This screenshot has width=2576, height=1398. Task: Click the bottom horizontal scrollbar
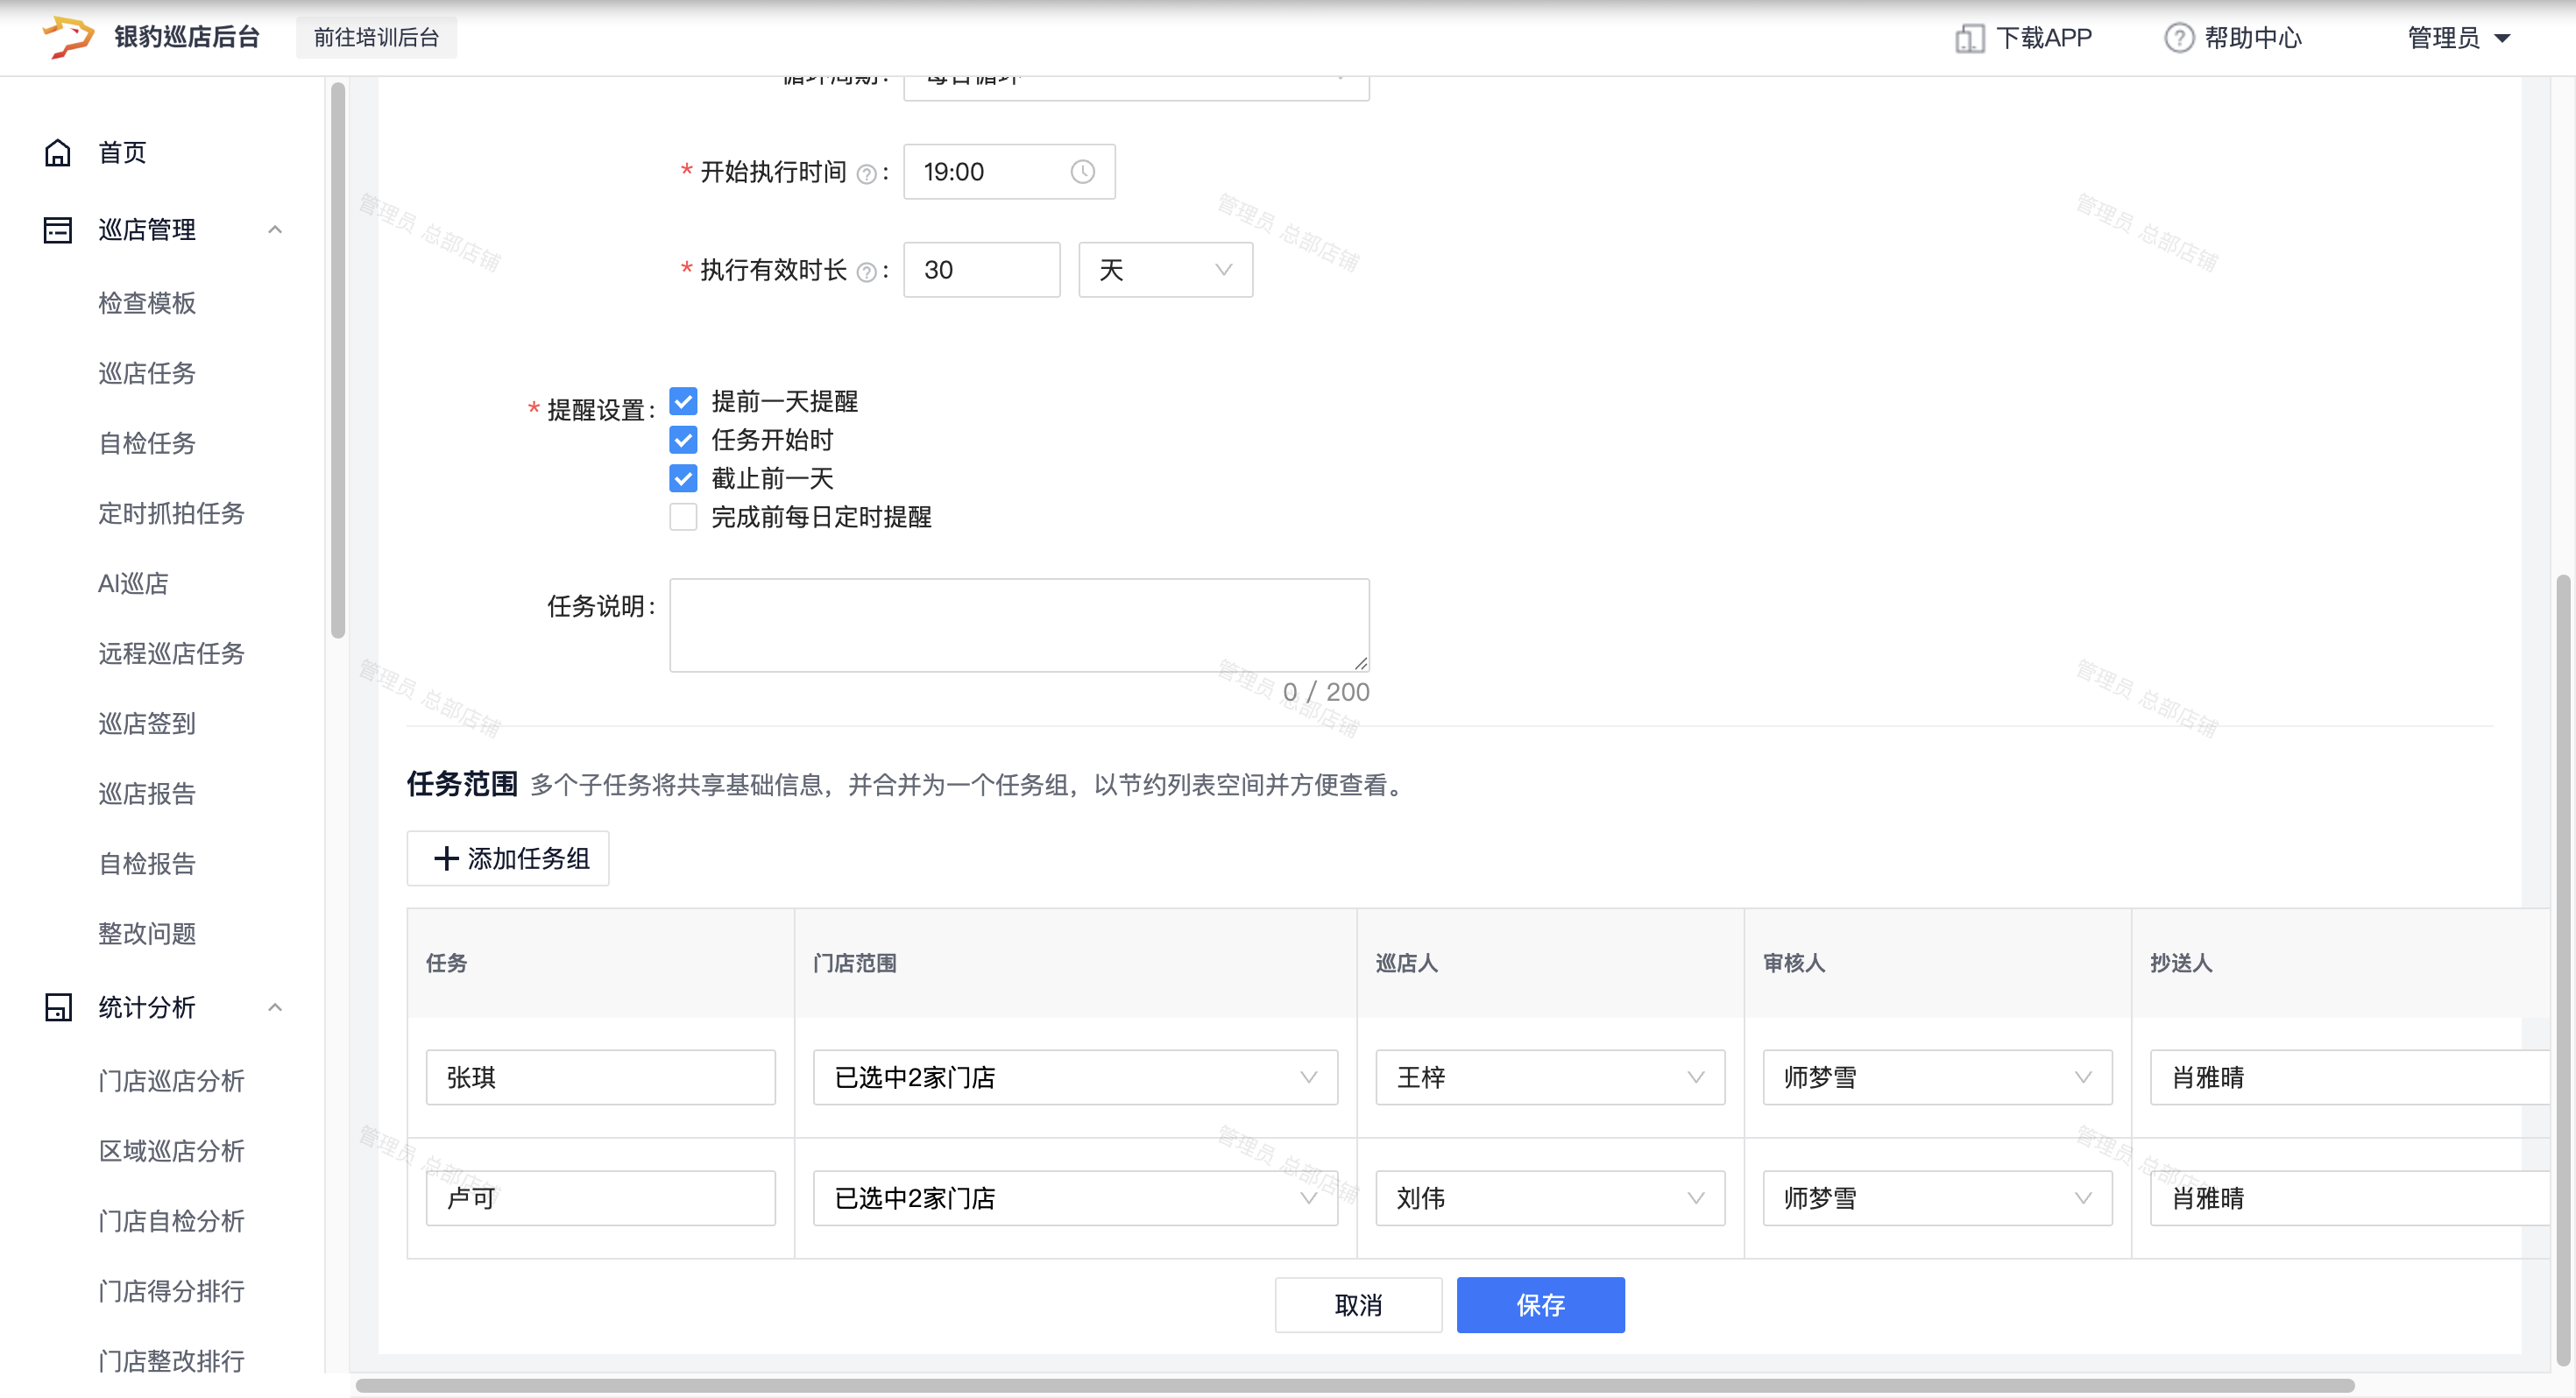pyautogui.click(x=1354, y=1385)
